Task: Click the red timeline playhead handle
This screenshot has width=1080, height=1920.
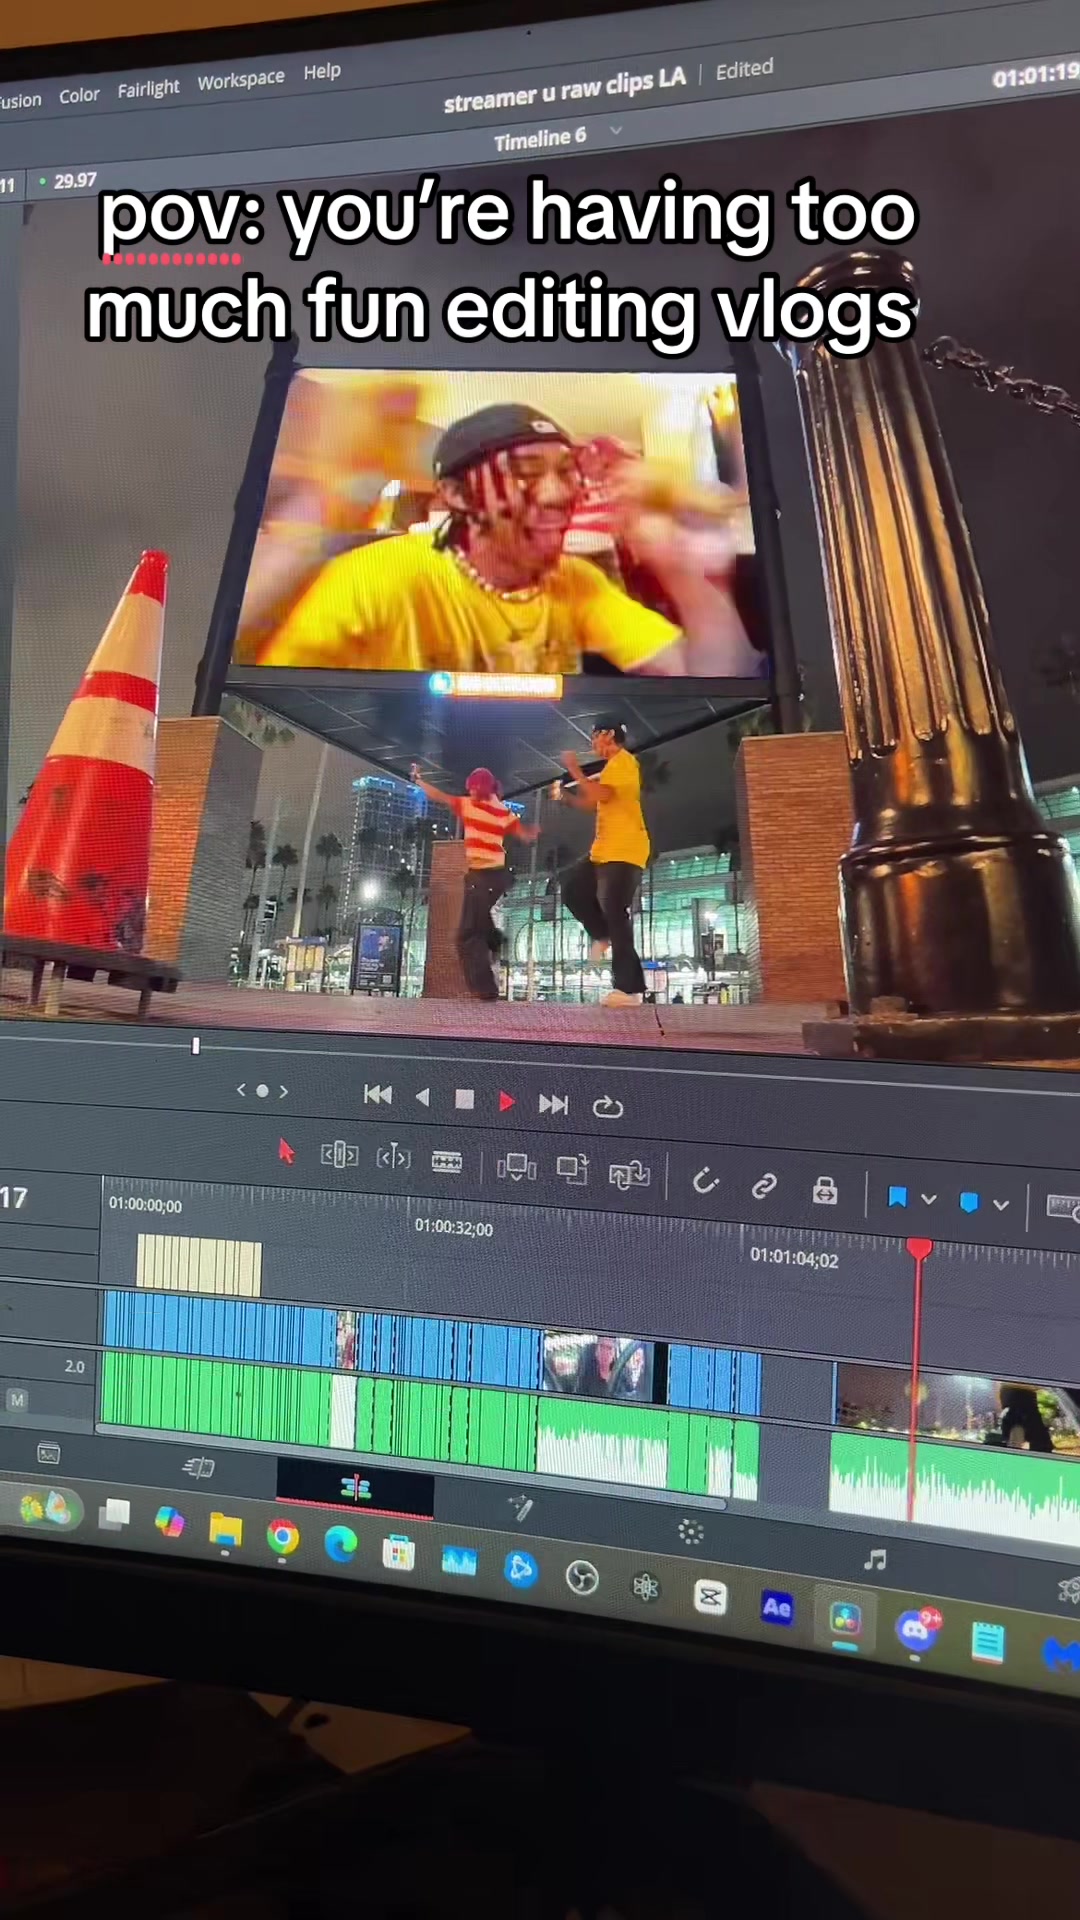Action: 919,1247
